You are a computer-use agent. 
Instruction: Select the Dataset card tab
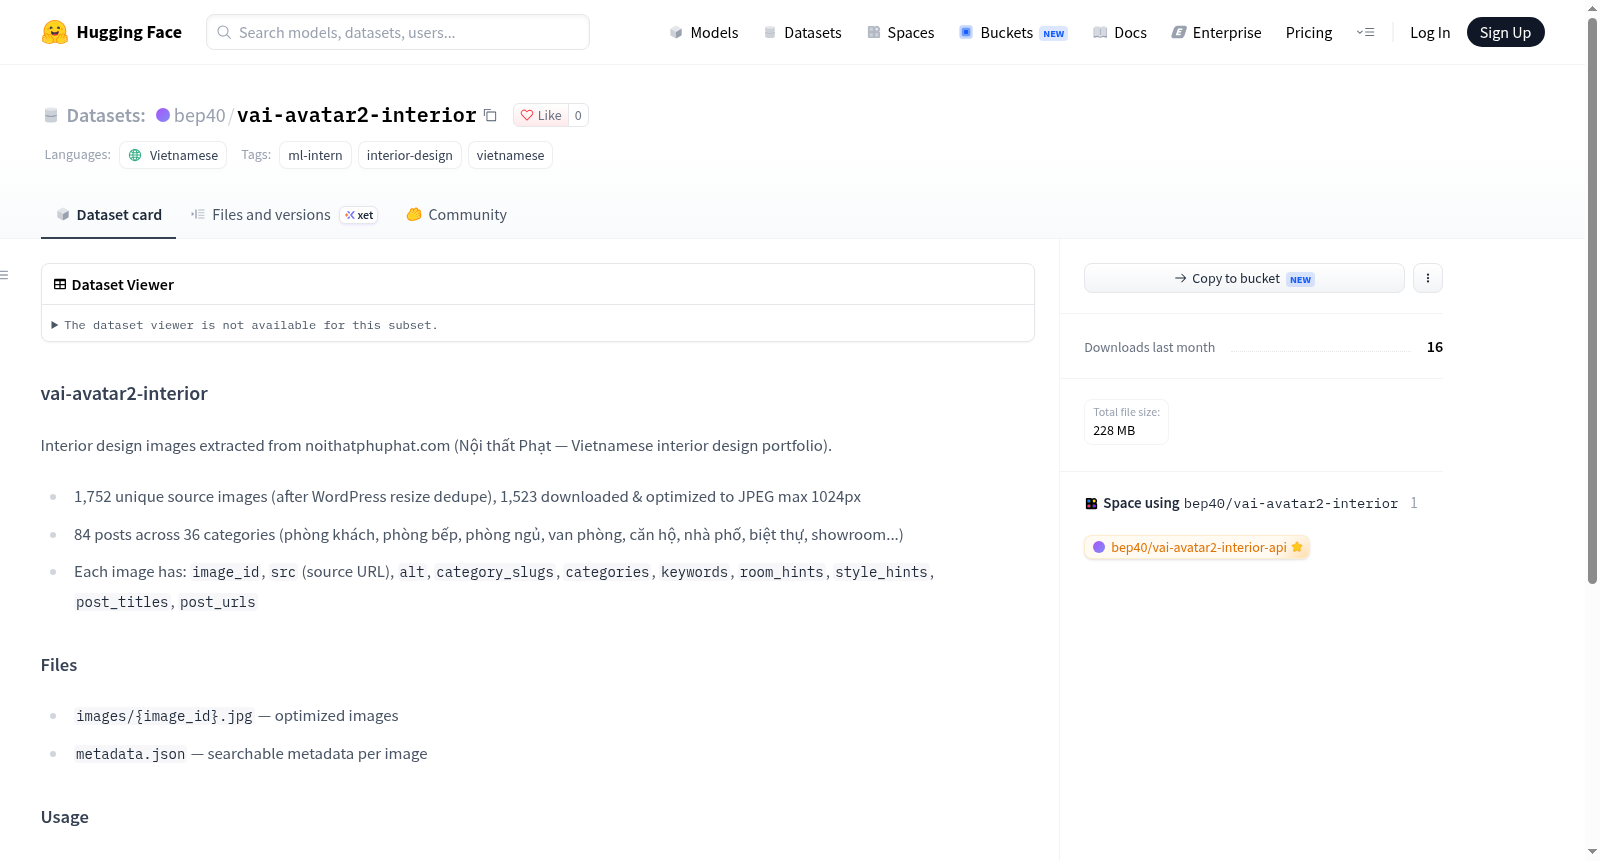tap(108, 215)
